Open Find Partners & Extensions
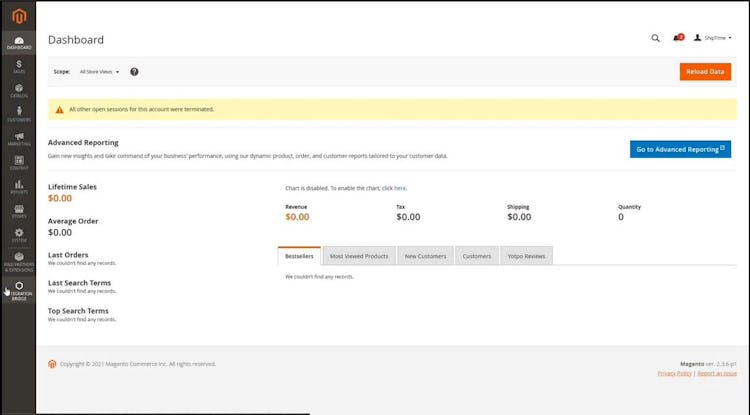Viewport: 750px width, 415px height. pyautogui.click(x=19, y=262)
